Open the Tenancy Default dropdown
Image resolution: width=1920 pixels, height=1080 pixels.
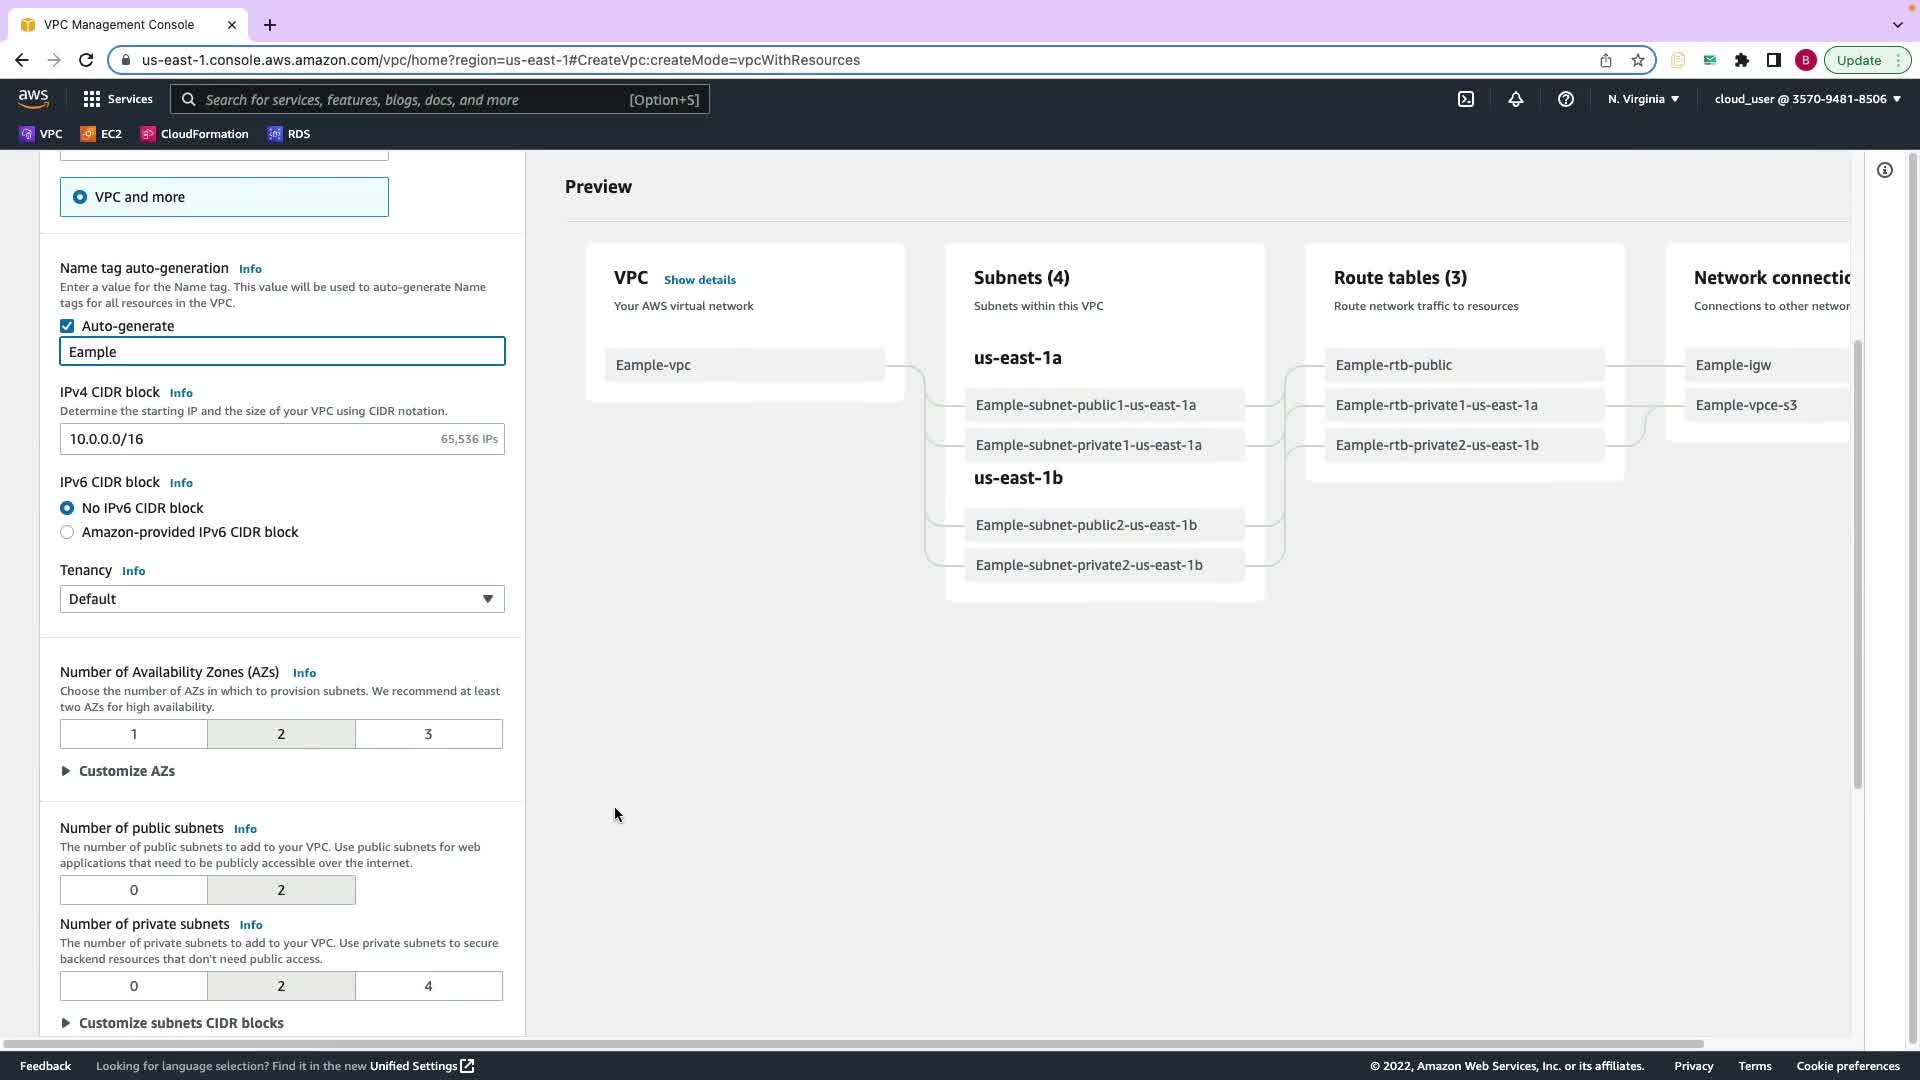[x=281, y=599]
